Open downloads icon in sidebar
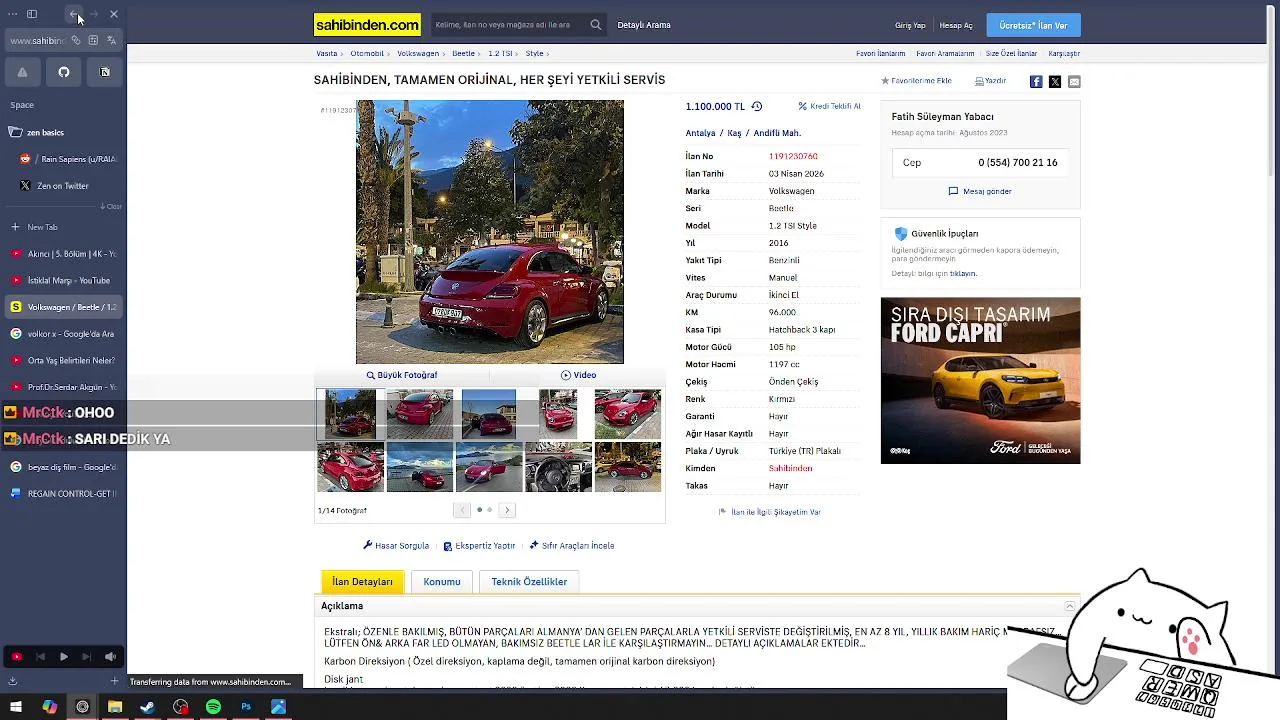This screenshot has height=720, width=1280. [12, 681]
